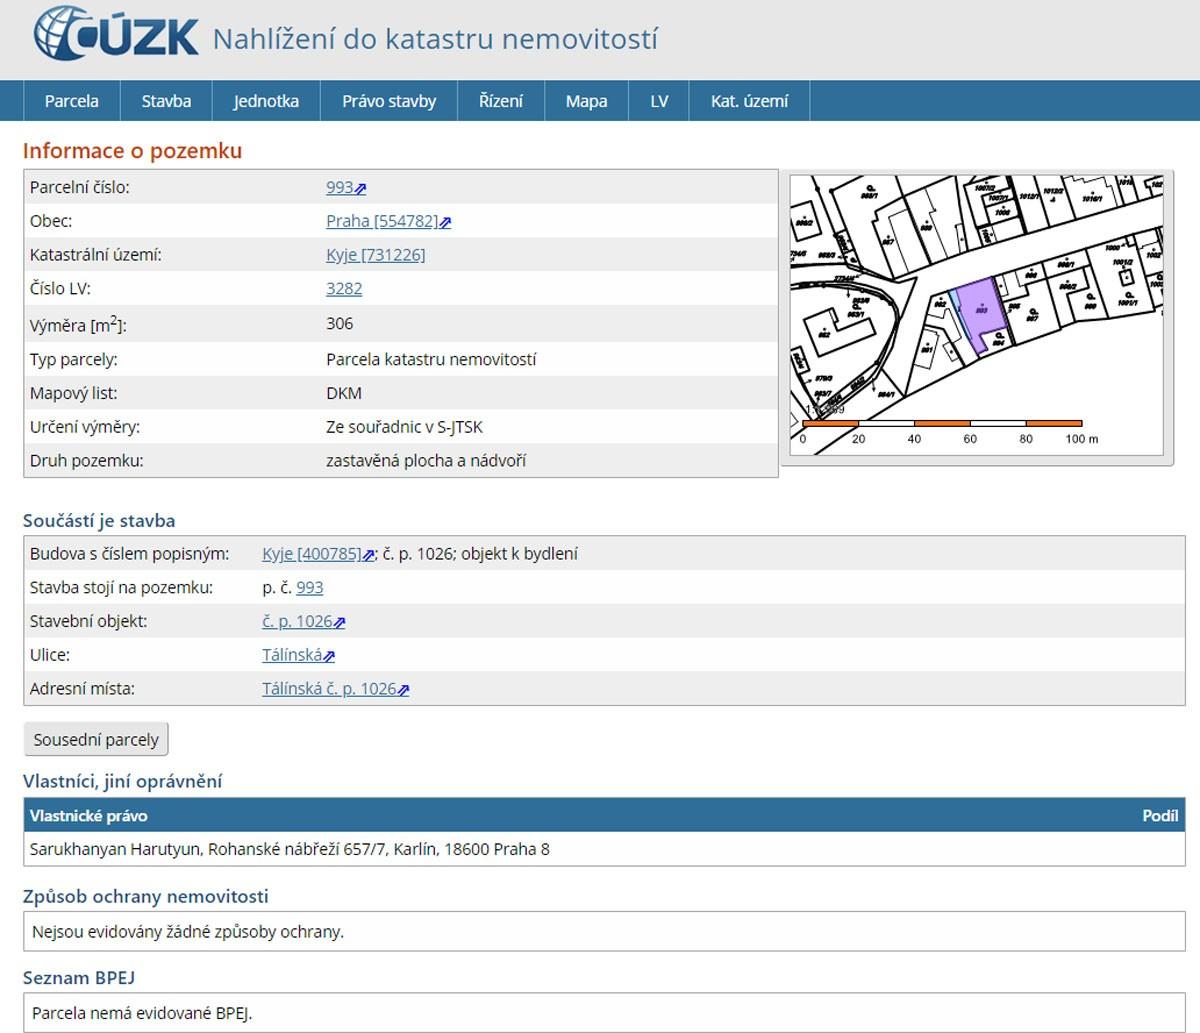
Task: Open the Tálínská č. p. 1026 address link
Action: (x=329, y=689)
